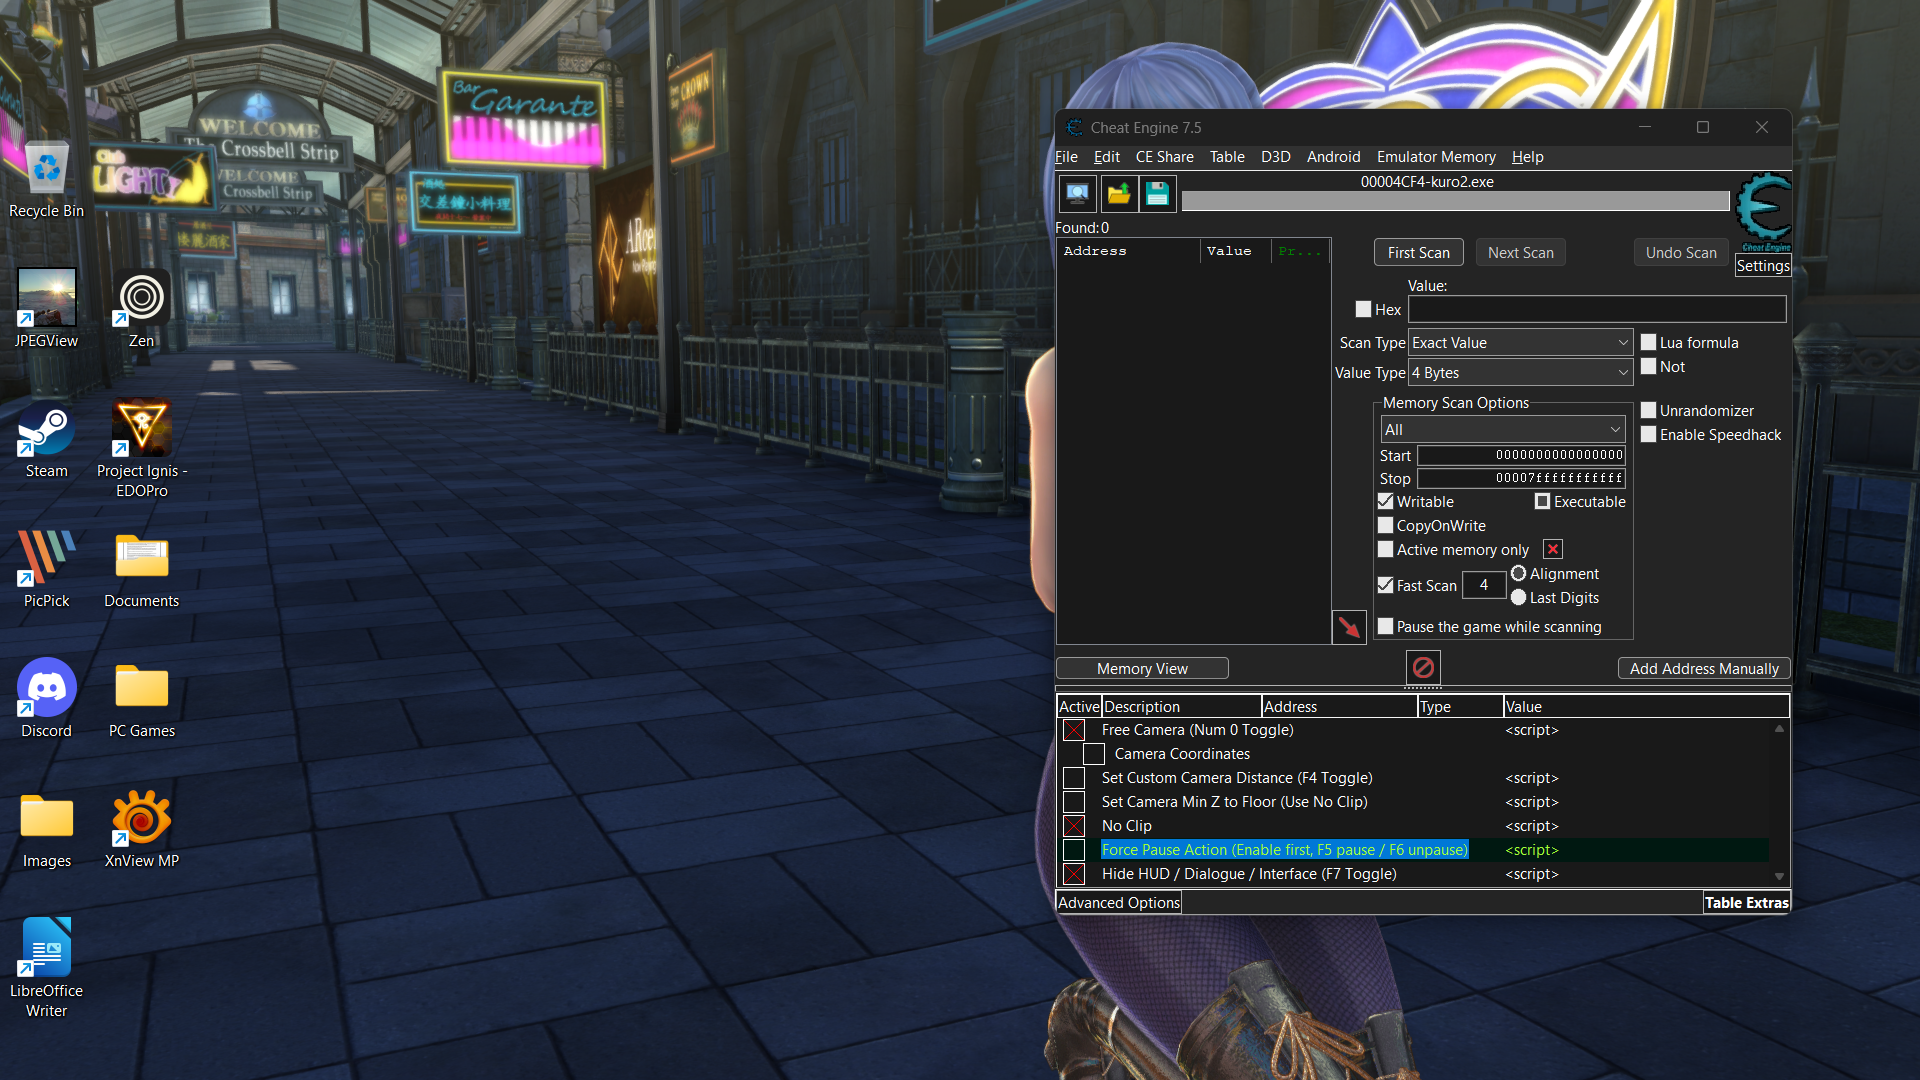The image size is (1920, 1080).
Task: Activate Set Camera Min Z to Floor checkbox
Action: [x=1074, y=802]
